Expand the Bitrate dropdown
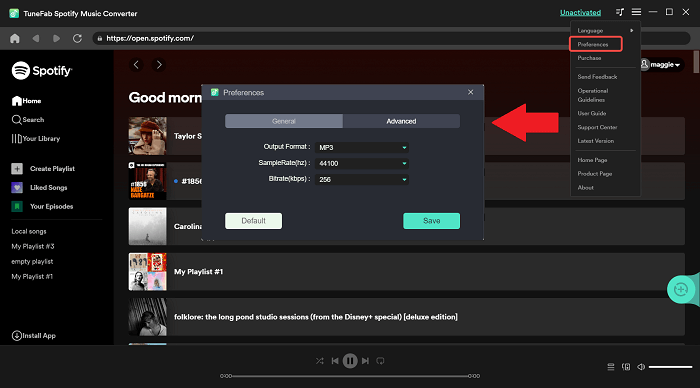 (x=362, y=179)
